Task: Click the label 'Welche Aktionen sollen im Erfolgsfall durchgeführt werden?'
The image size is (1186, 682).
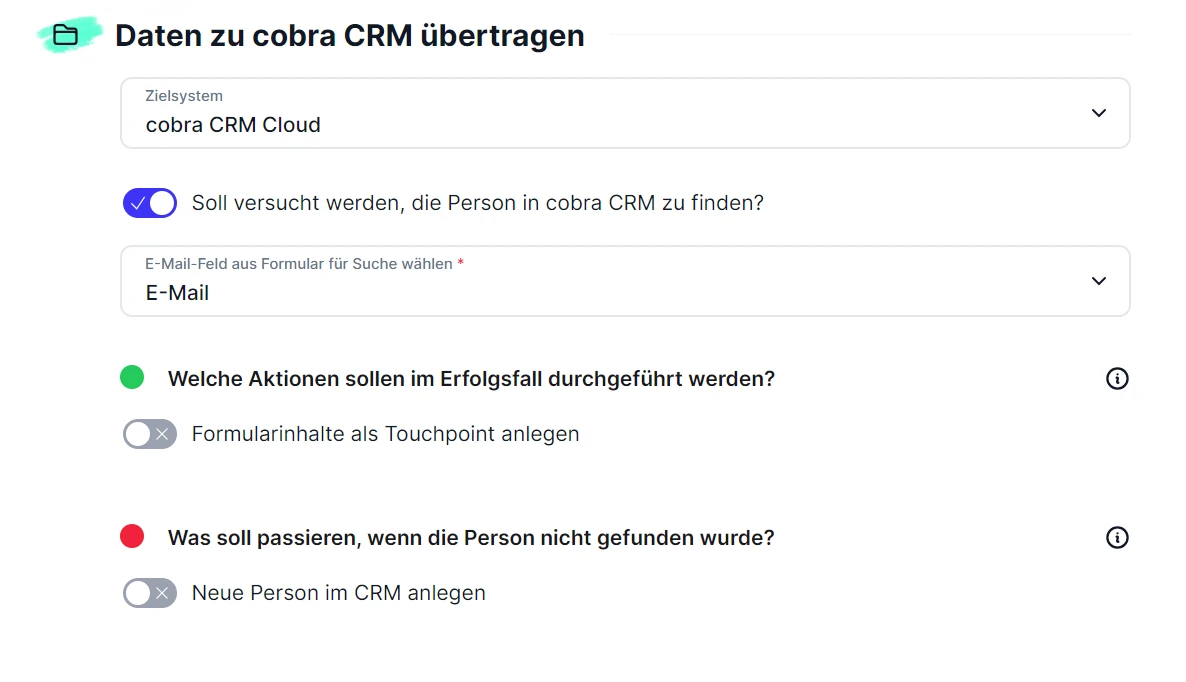Action: pyautogui.click(x=471, y=378)
